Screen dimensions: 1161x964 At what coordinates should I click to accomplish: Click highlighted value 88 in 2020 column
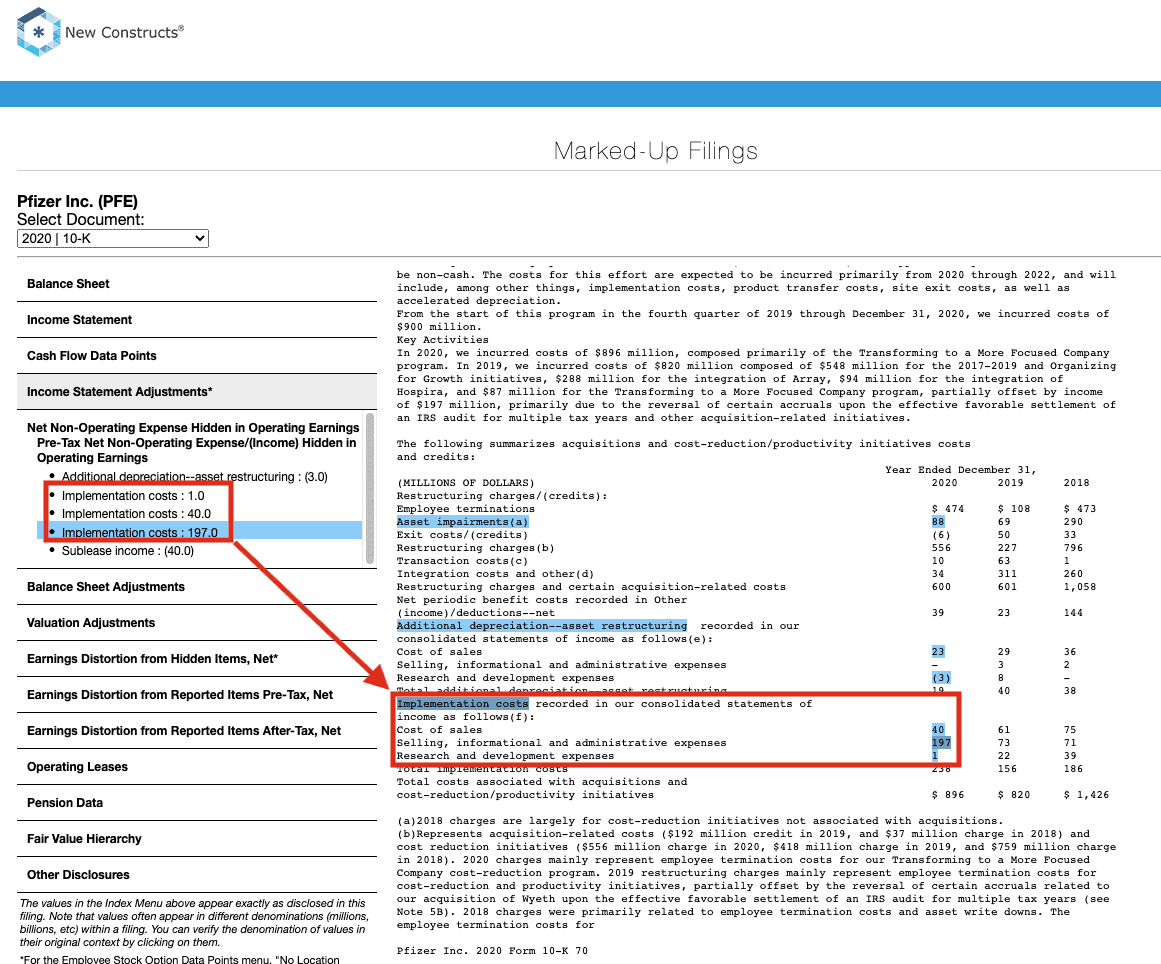click(x=938, y=522)
